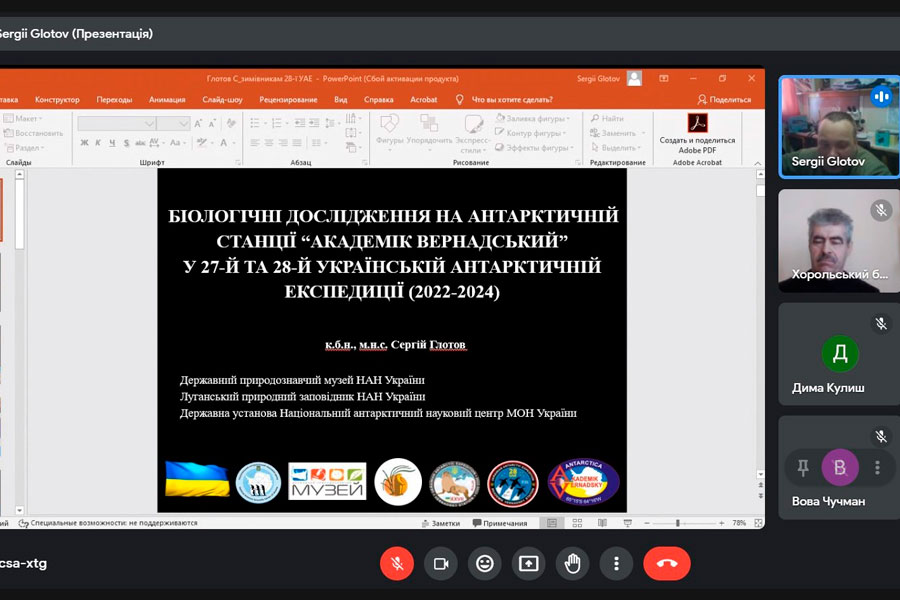Click the Sergii Glotov account avatar in PowerPoint
The width and height of the screenshot is (900, 600).
(x=634, y=79)
